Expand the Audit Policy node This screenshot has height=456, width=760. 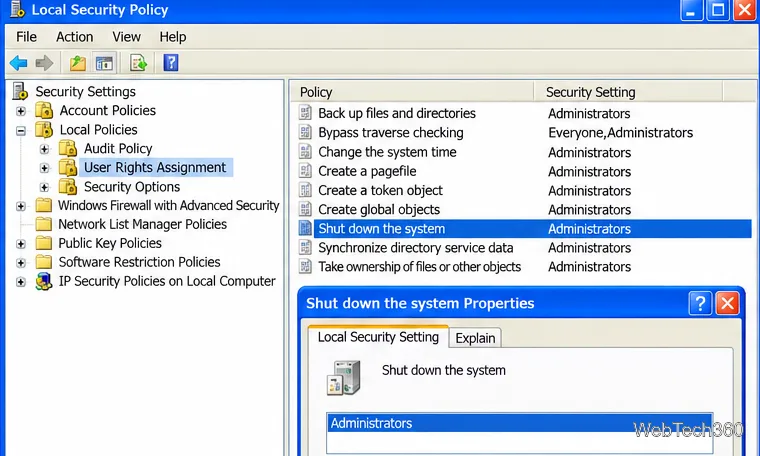[45, 149]
